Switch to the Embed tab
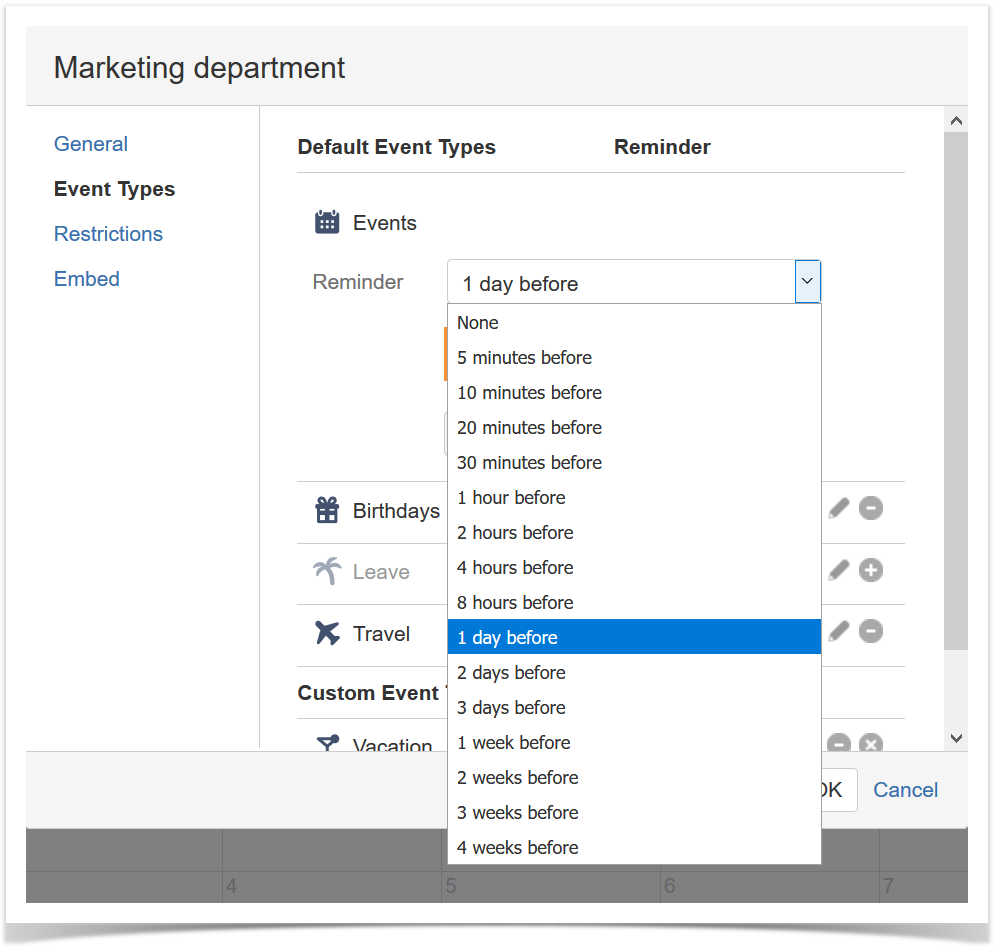The width and height of the screenshot is (1002, 952). coord(87,279)
